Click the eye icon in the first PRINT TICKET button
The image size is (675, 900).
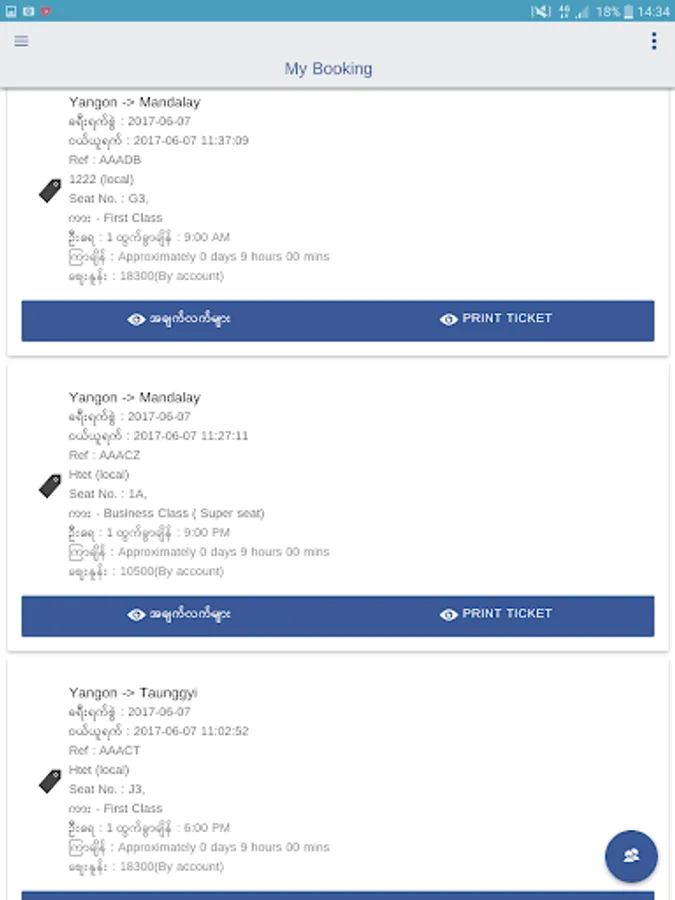pos(448,319)
